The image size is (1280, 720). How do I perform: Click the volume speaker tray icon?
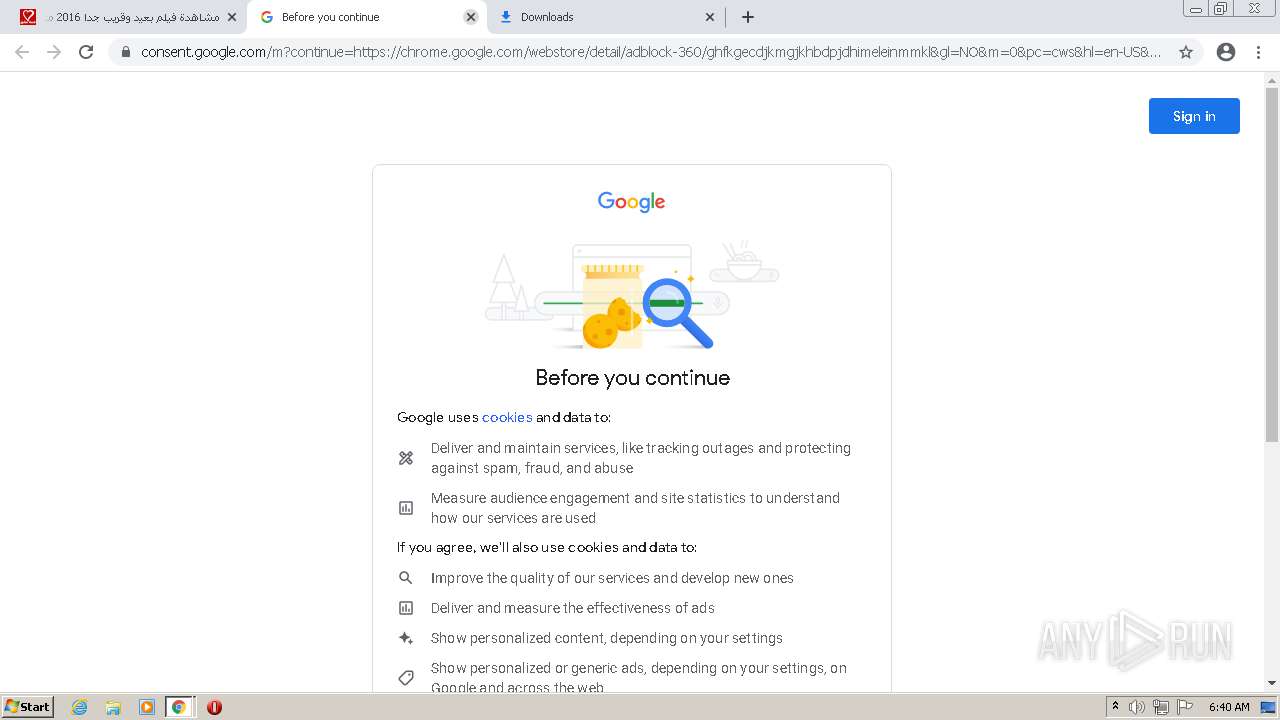[1137, 707]
